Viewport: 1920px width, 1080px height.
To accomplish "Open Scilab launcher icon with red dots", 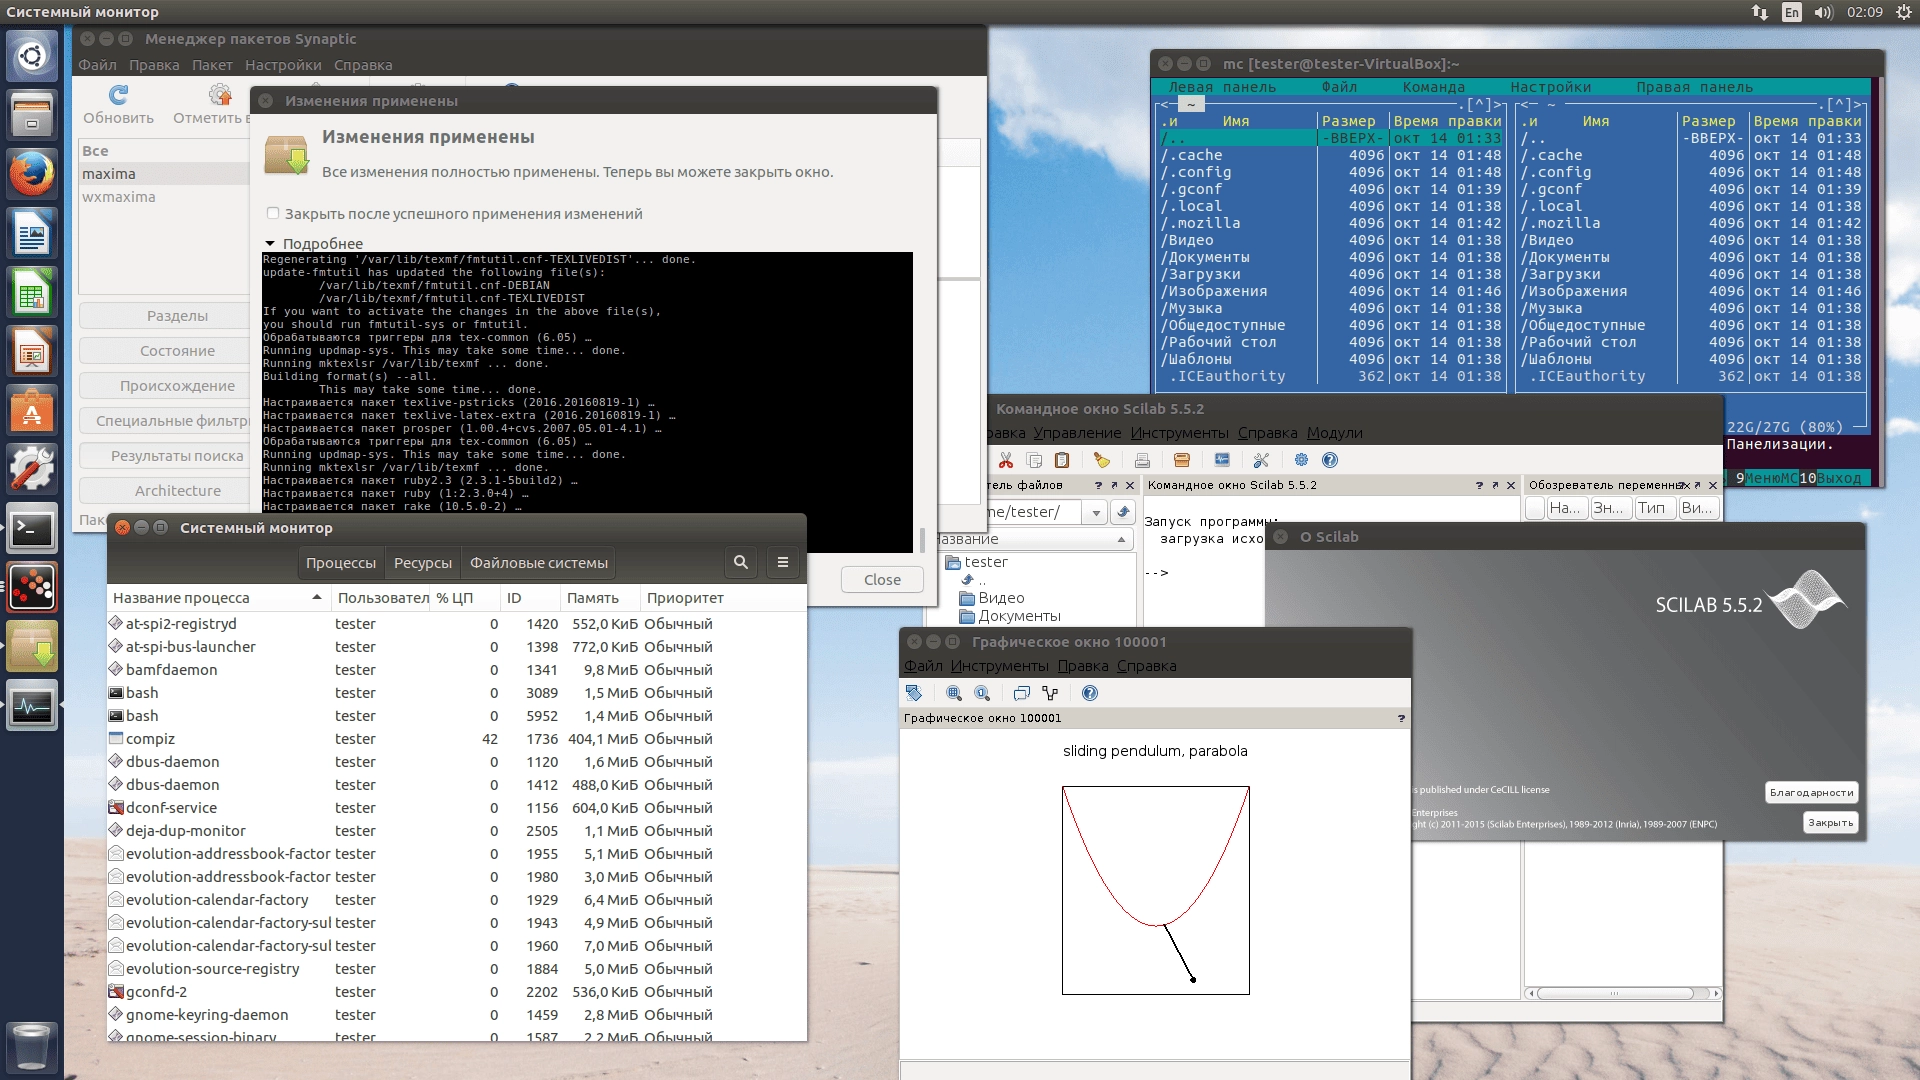I will [32, 587].
